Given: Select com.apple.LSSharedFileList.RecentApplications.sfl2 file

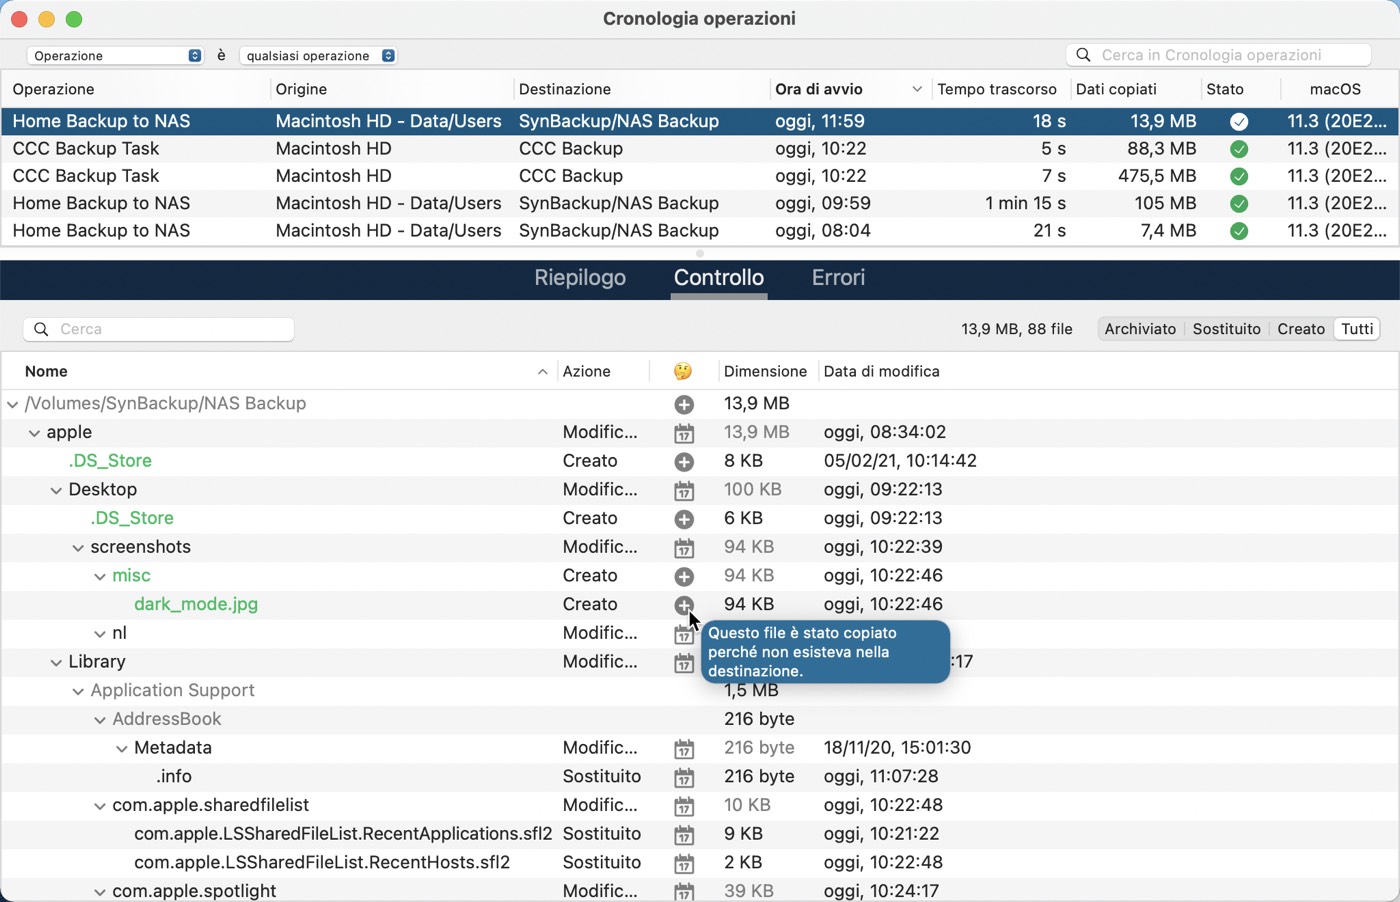Looking at the screenshot, I should 343,834.
